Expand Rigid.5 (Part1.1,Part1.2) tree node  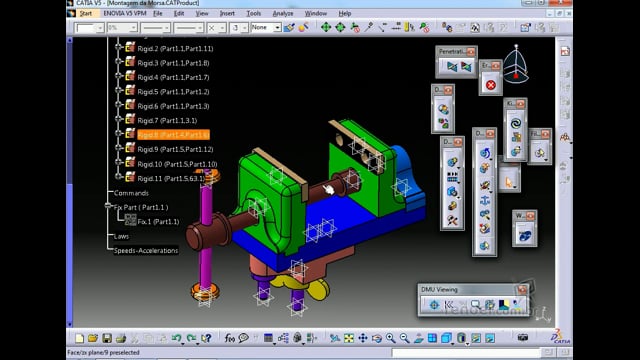(x=118, y=91)
